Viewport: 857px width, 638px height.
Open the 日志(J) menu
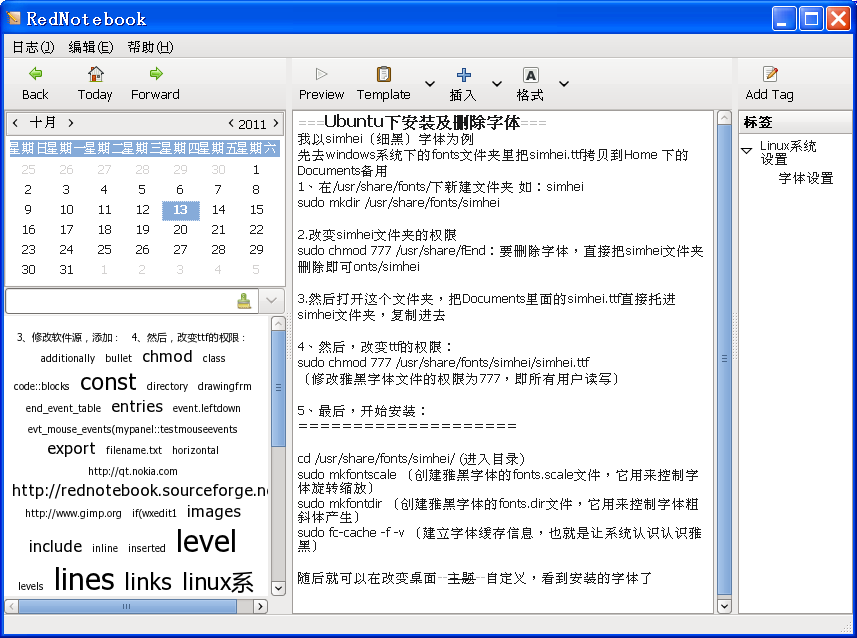(x=33, y=47)
